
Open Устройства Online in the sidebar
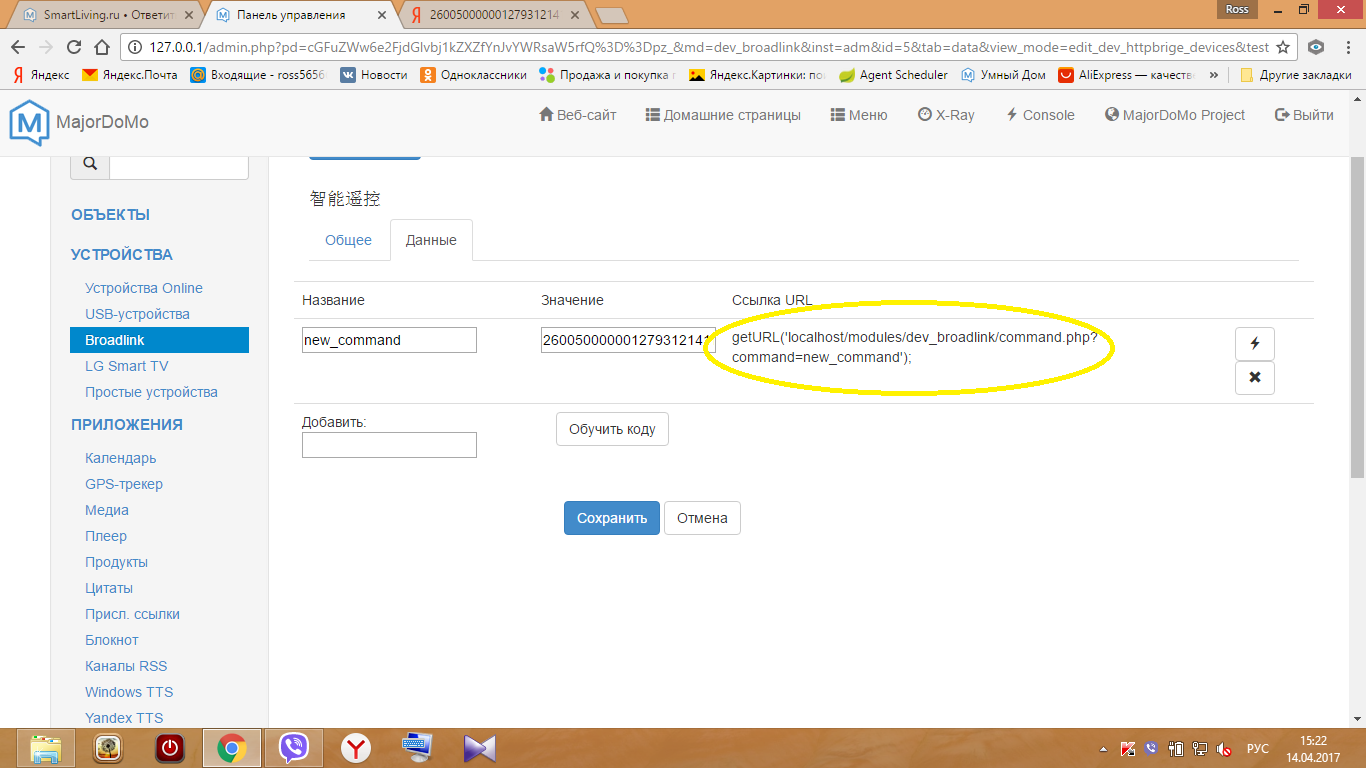[144, 288]
